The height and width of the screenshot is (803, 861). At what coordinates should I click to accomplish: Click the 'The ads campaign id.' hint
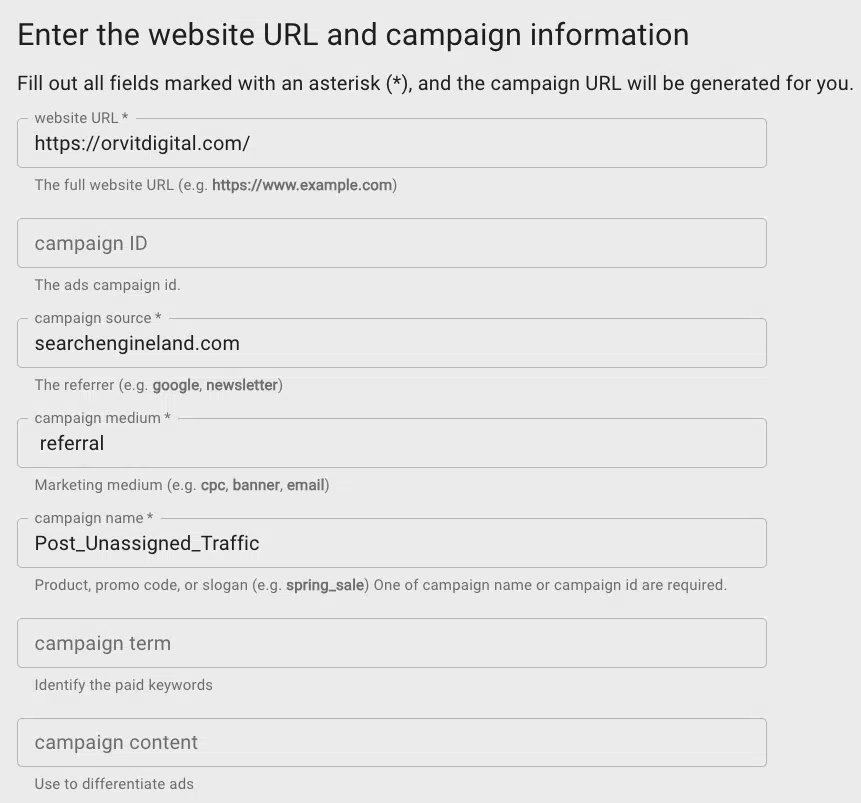point(107,285)
